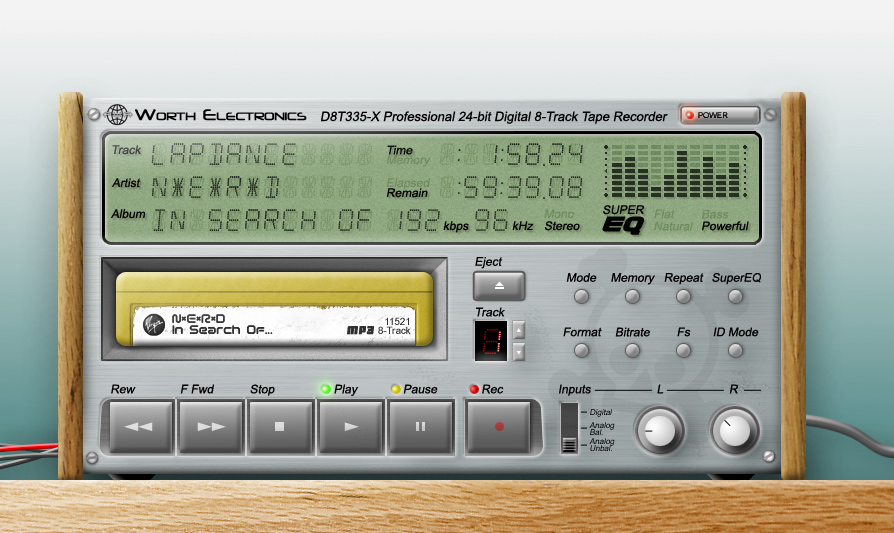This screenshot has width=894, height=533.
Task: Click the Worth Electronics globe logo
Action: [117, 115]
